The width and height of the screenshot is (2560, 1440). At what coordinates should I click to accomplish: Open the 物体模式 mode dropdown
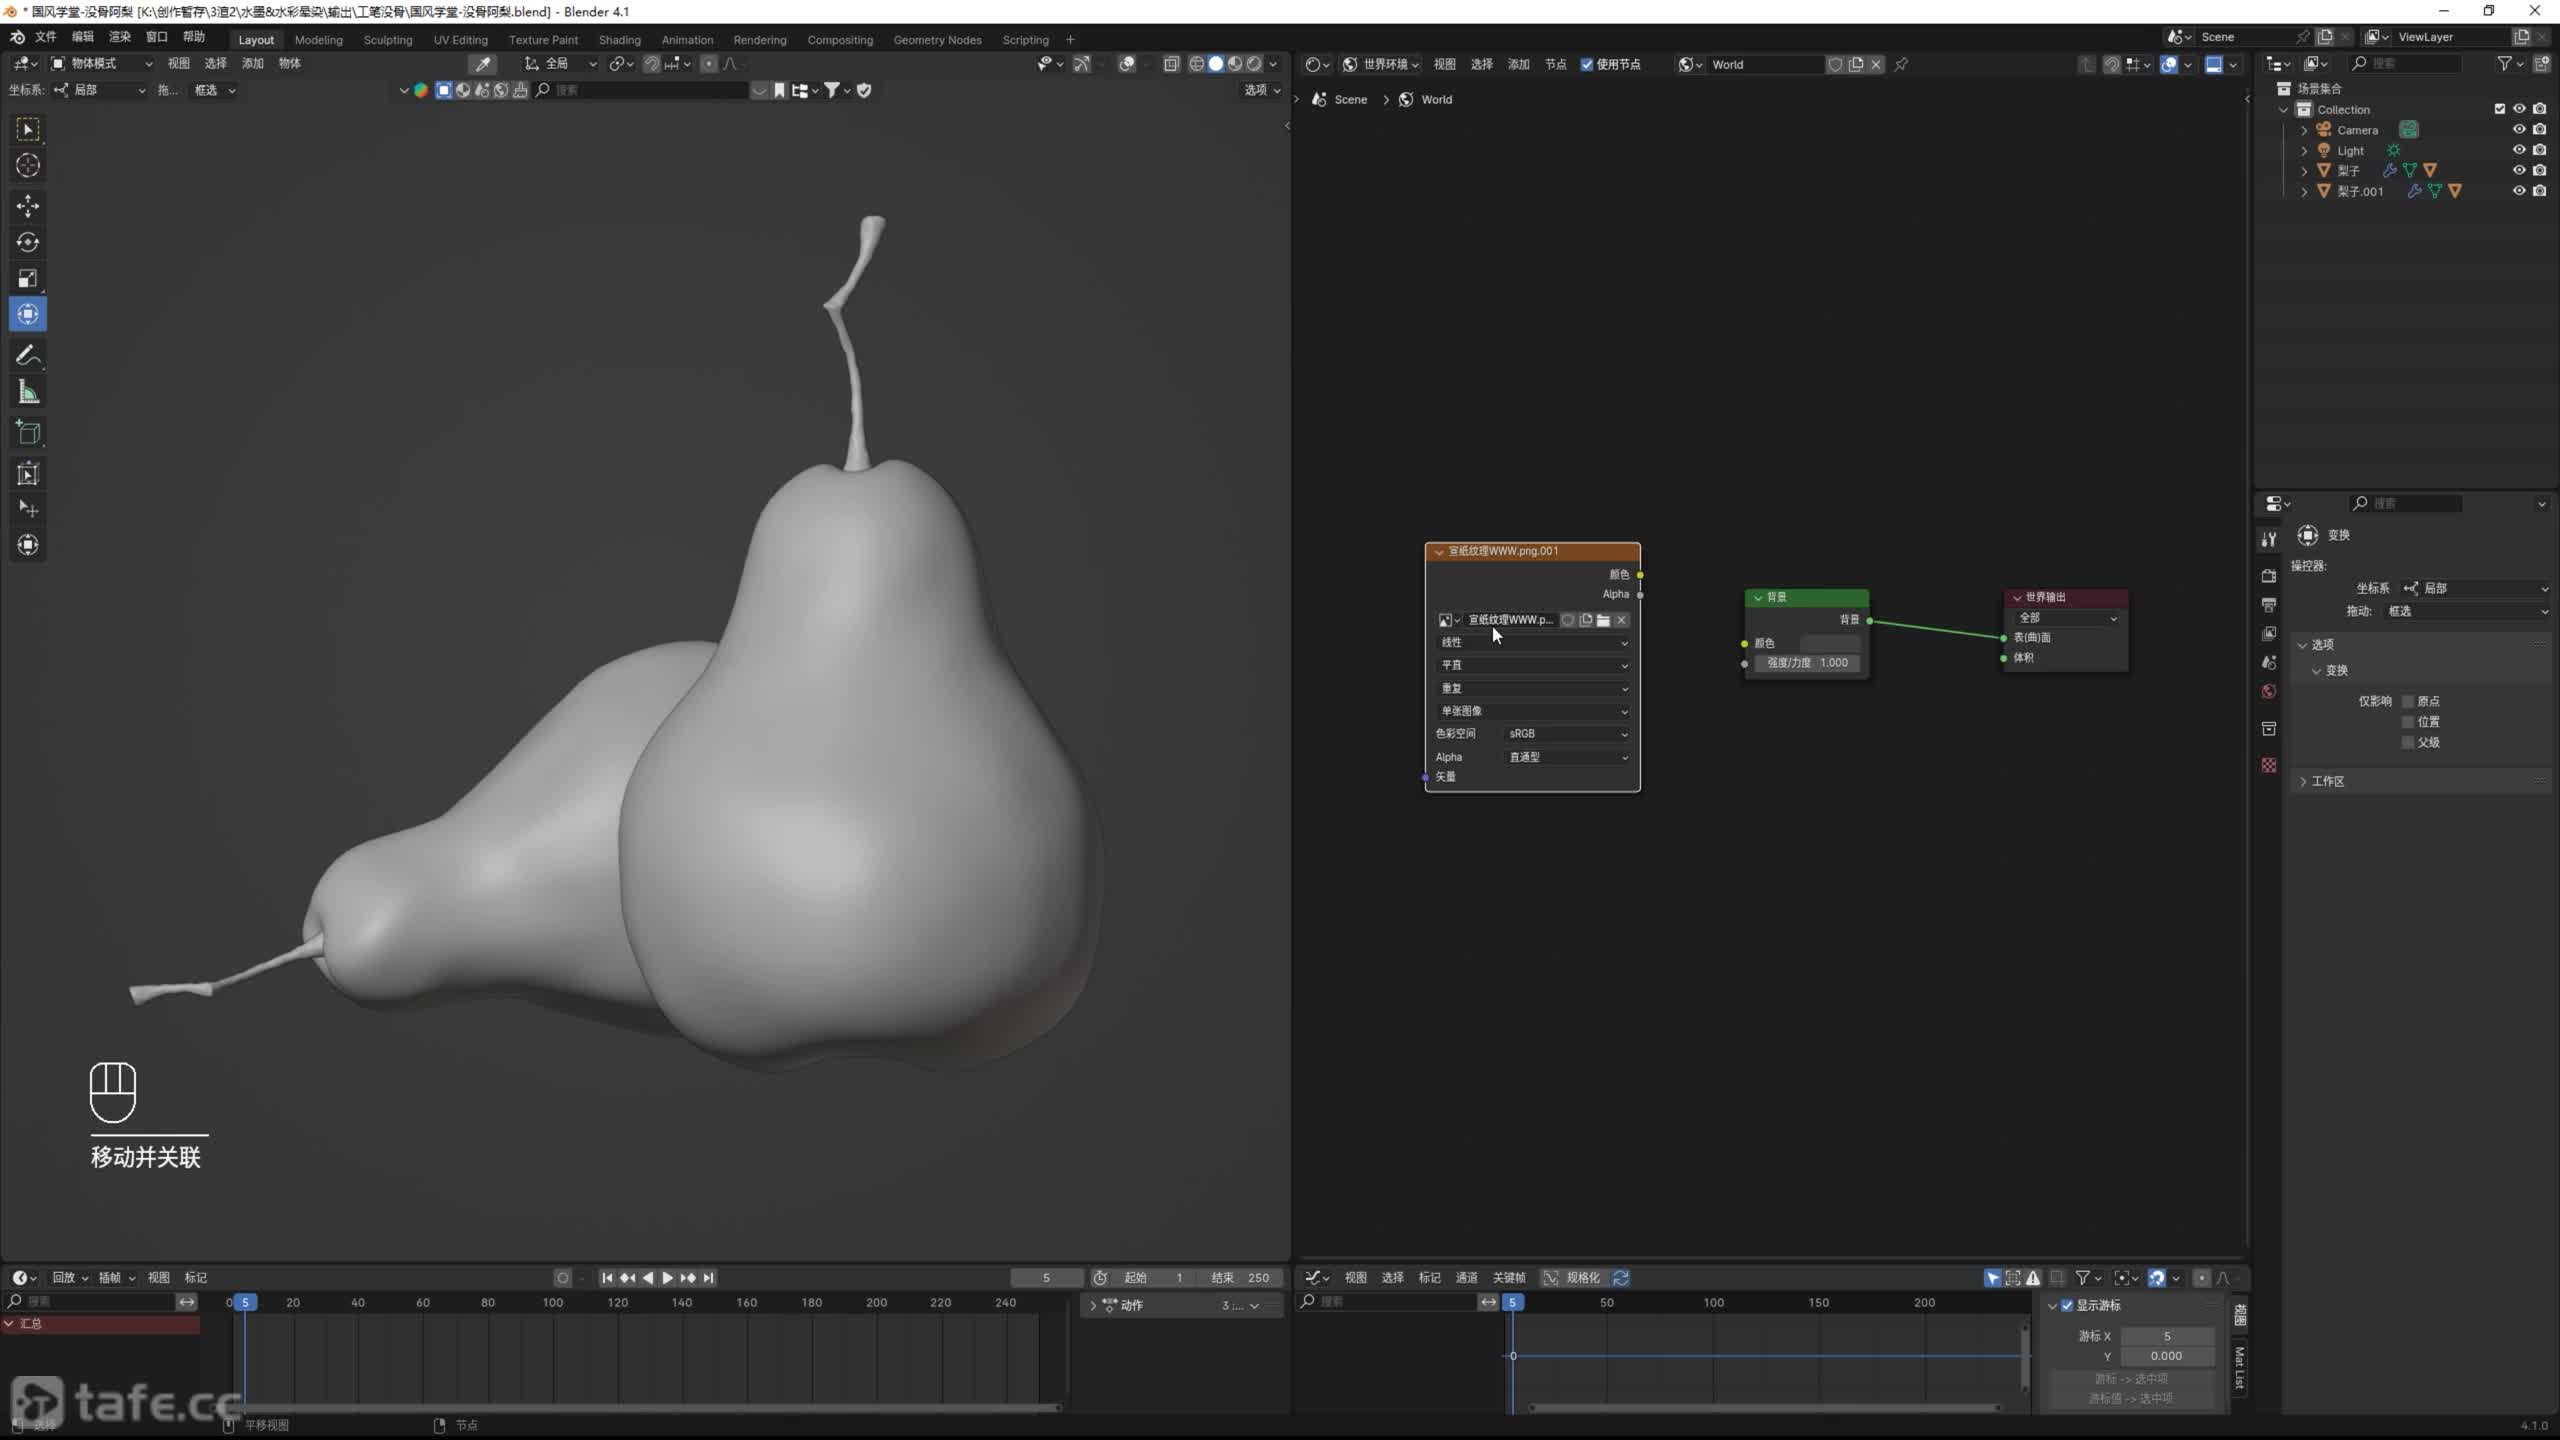click(x=102, y=63)
